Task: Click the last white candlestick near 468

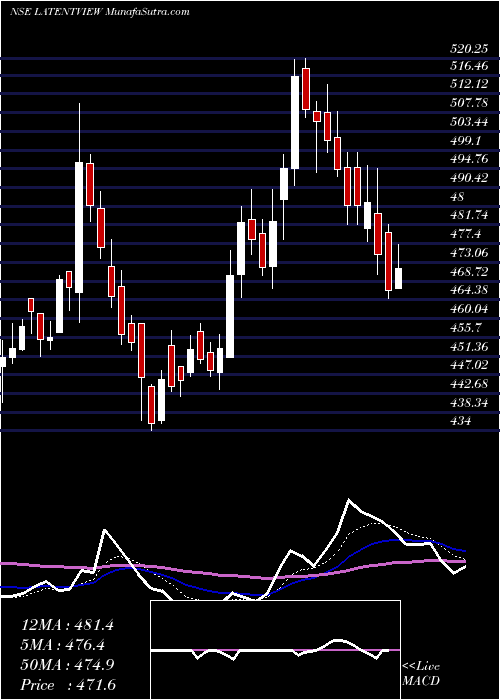Action: click(x=398, y=279)
